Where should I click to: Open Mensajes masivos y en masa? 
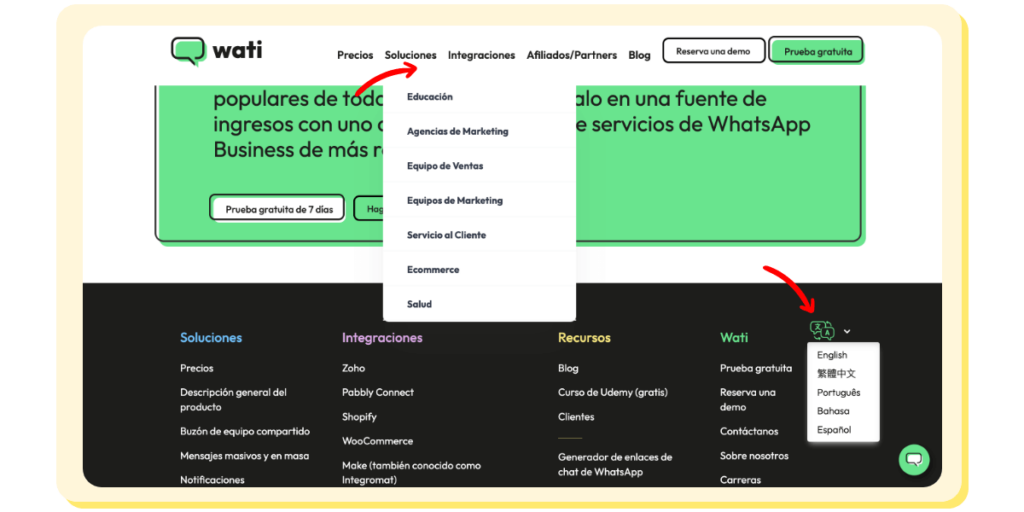244,456
